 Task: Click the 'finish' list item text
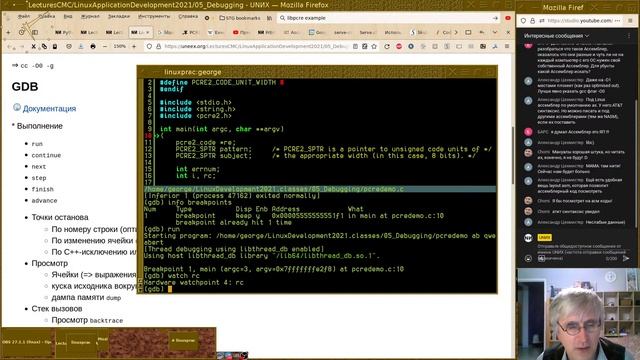coord(42,189)
